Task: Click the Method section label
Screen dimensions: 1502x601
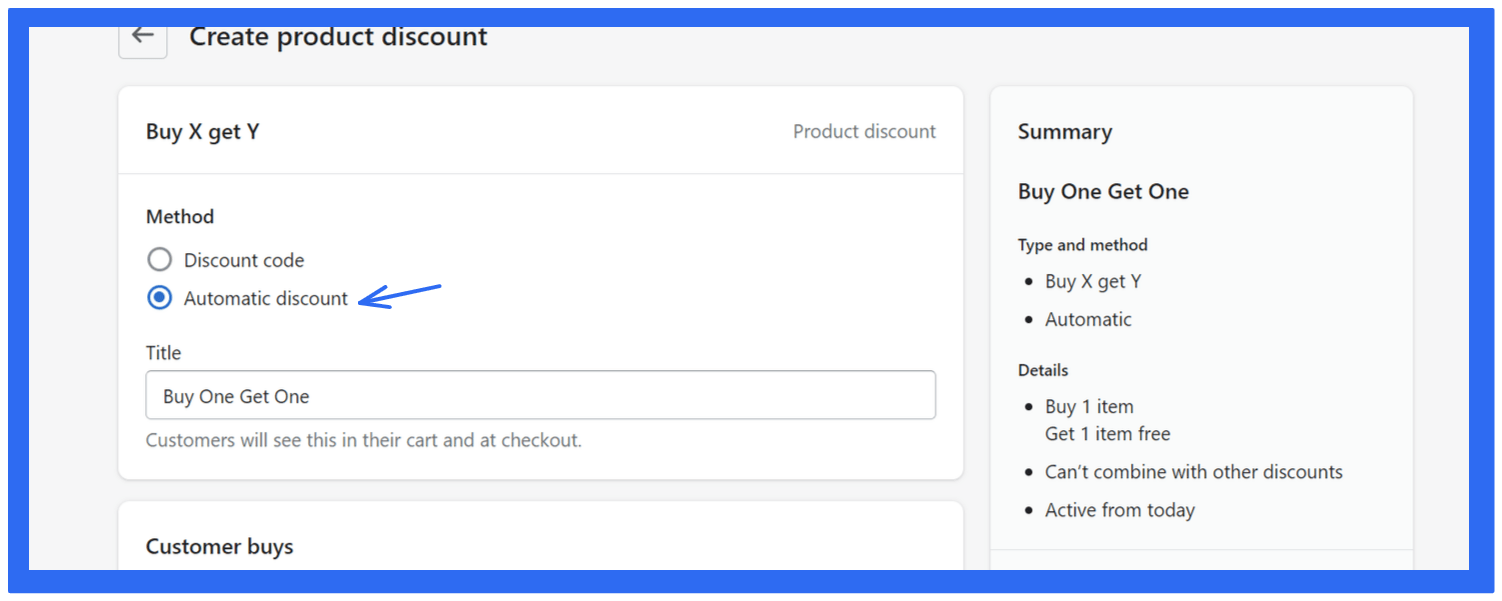Action: 180,216
